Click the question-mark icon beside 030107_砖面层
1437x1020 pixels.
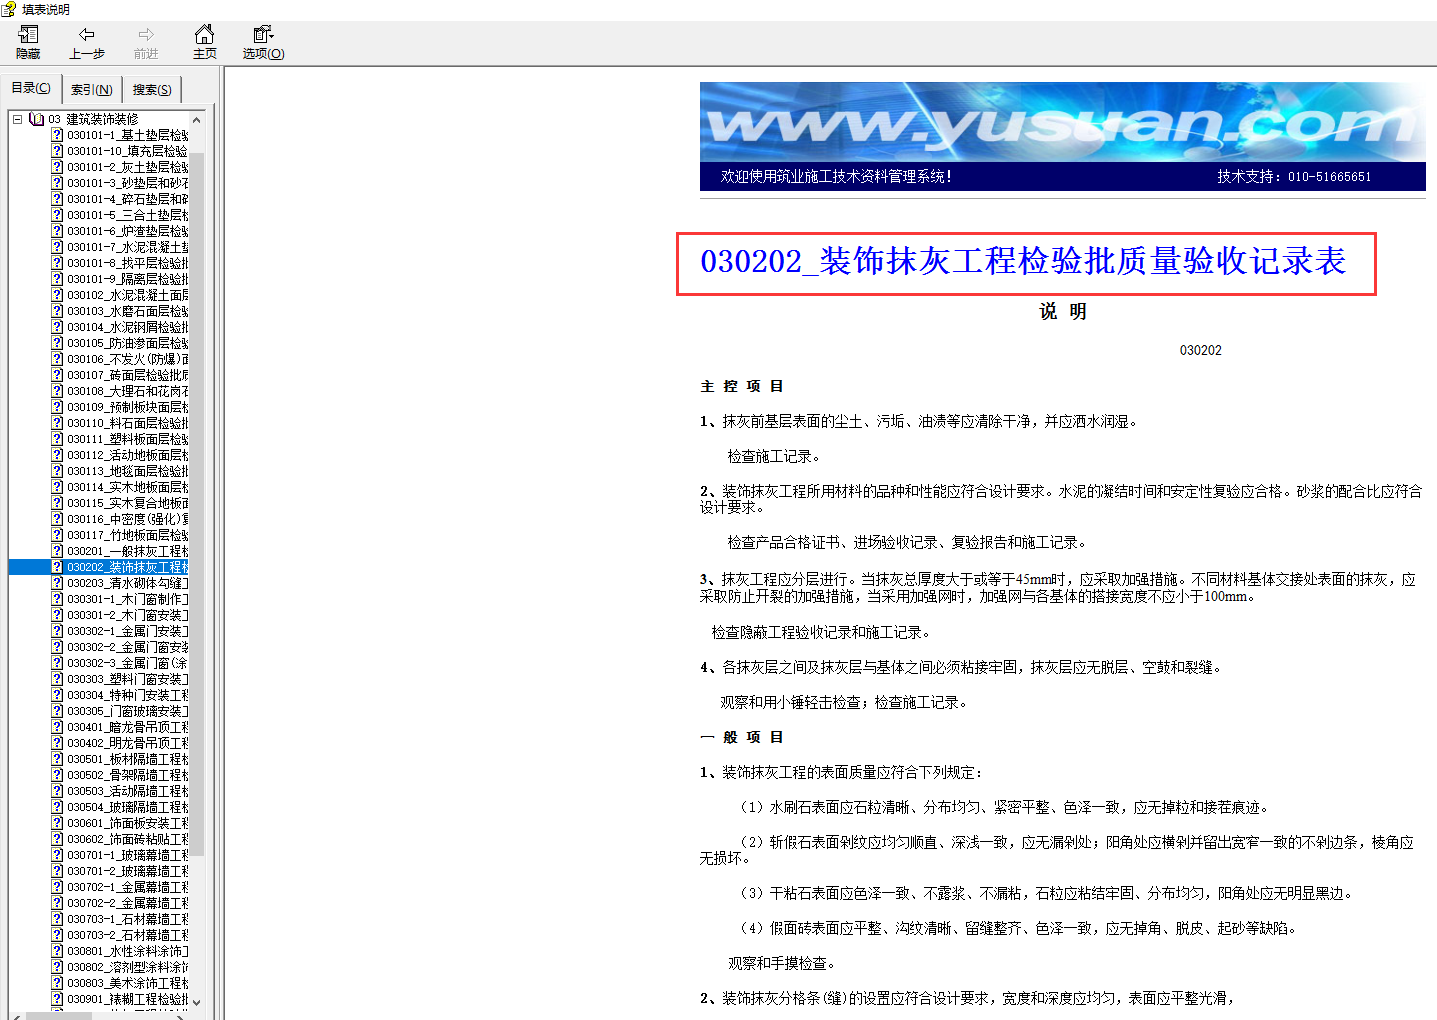pos(57,375)
